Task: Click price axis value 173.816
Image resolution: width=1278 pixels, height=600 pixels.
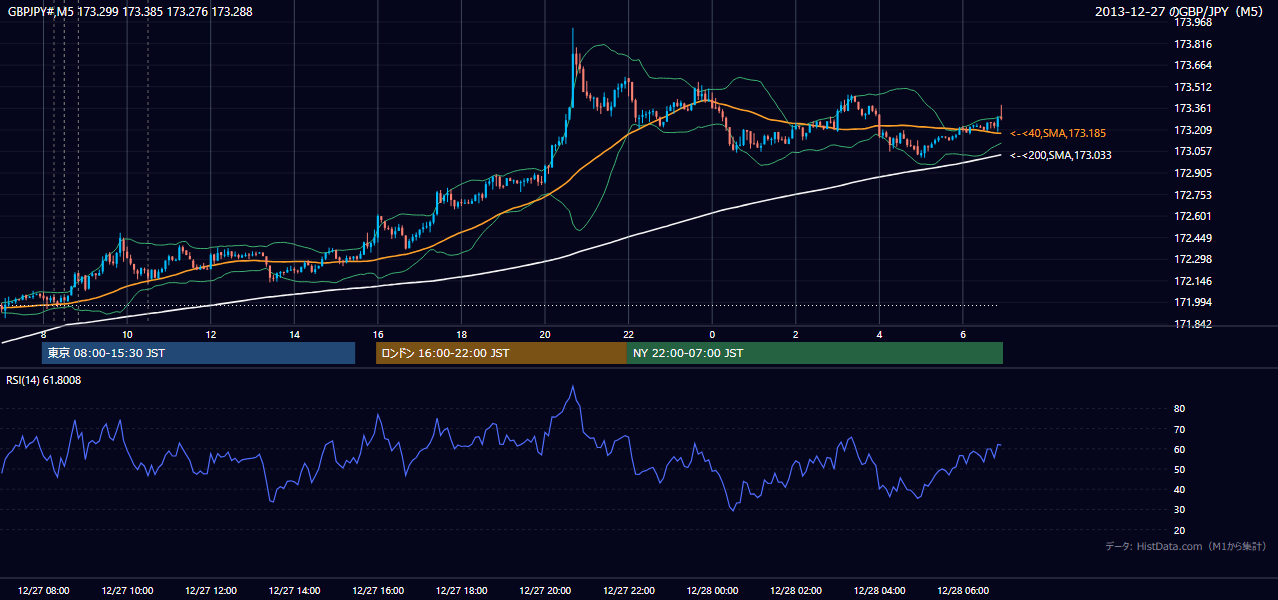Action: [x=1193, y=44]
